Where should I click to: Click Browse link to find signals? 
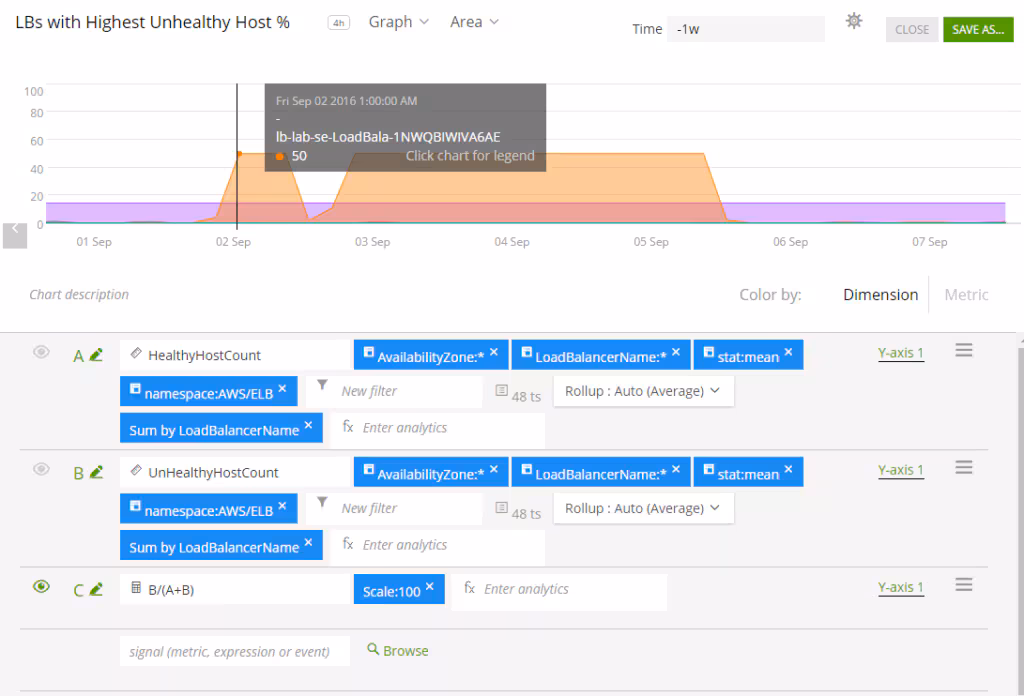397,650
